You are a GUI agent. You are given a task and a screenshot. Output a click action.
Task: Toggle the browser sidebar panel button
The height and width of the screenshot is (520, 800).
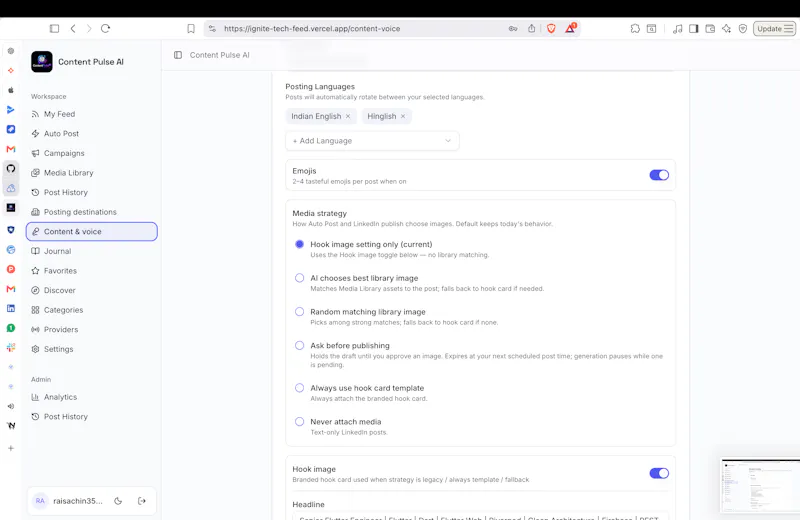tap(54, 29)
